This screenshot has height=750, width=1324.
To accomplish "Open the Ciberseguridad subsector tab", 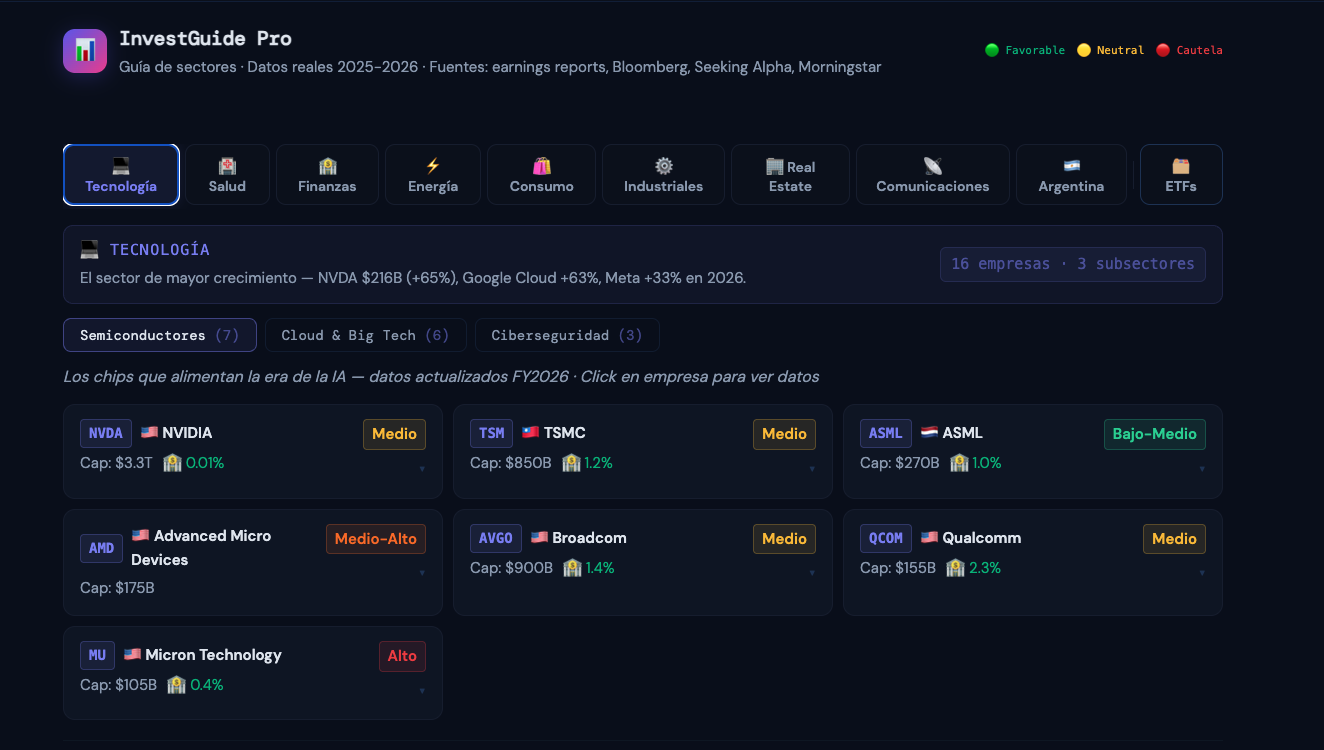I will (567, 335).
